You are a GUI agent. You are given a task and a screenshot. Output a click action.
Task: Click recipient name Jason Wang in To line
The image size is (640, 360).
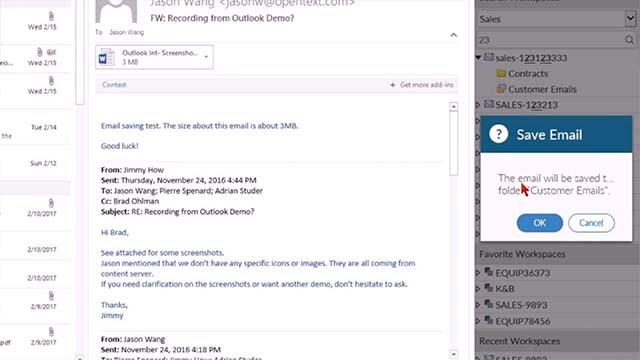coord(127,32)
